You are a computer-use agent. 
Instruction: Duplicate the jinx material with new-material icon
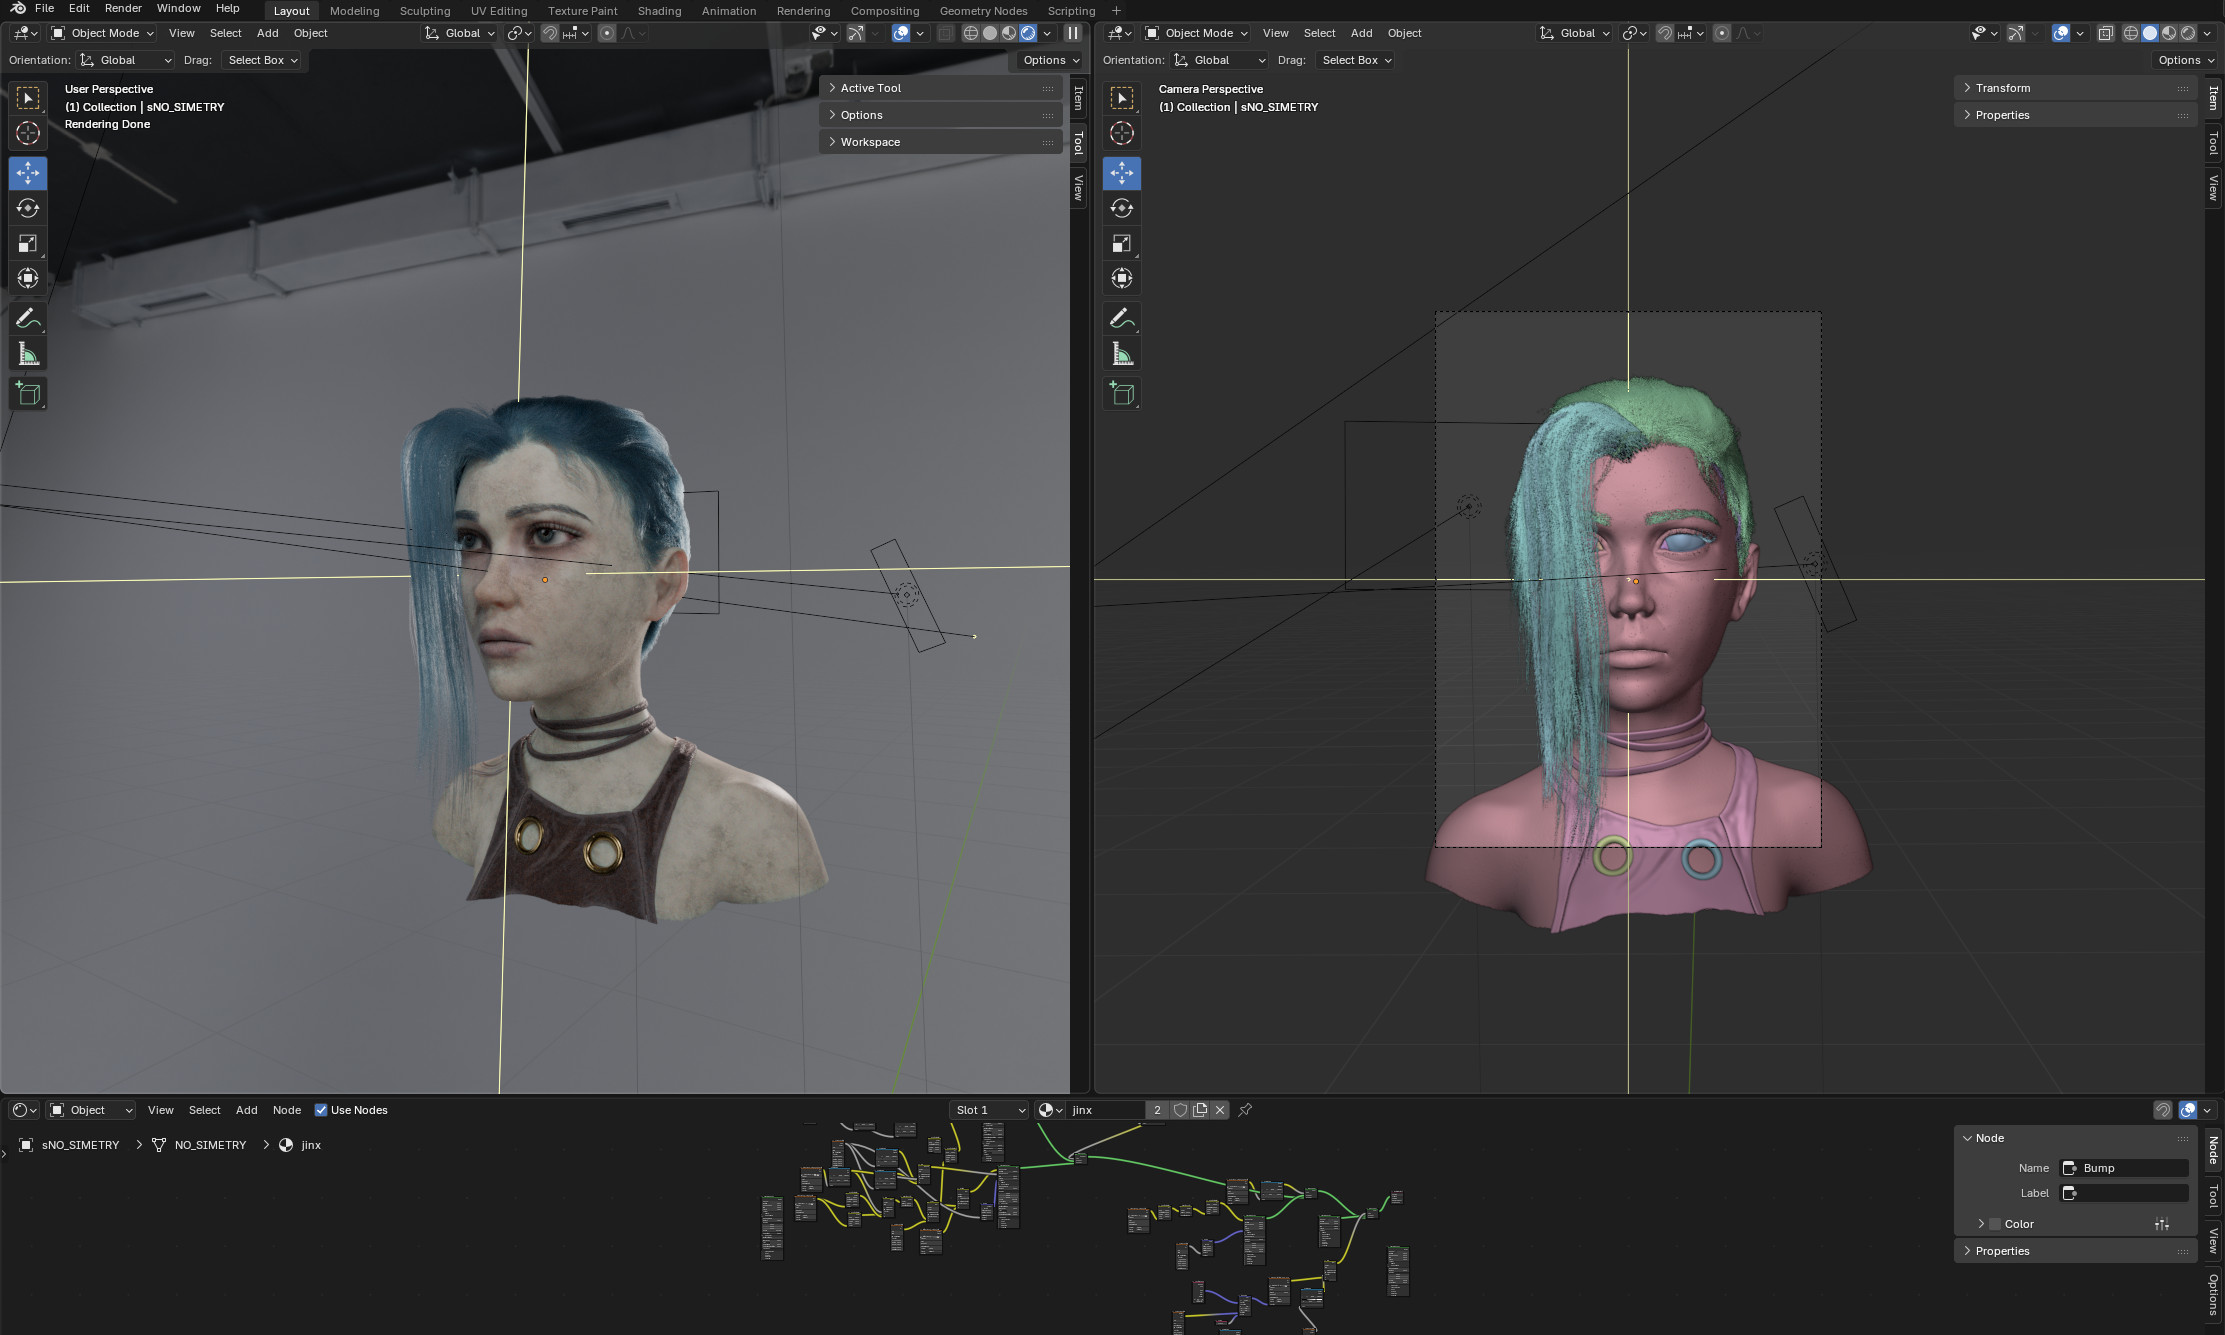1200,1110
